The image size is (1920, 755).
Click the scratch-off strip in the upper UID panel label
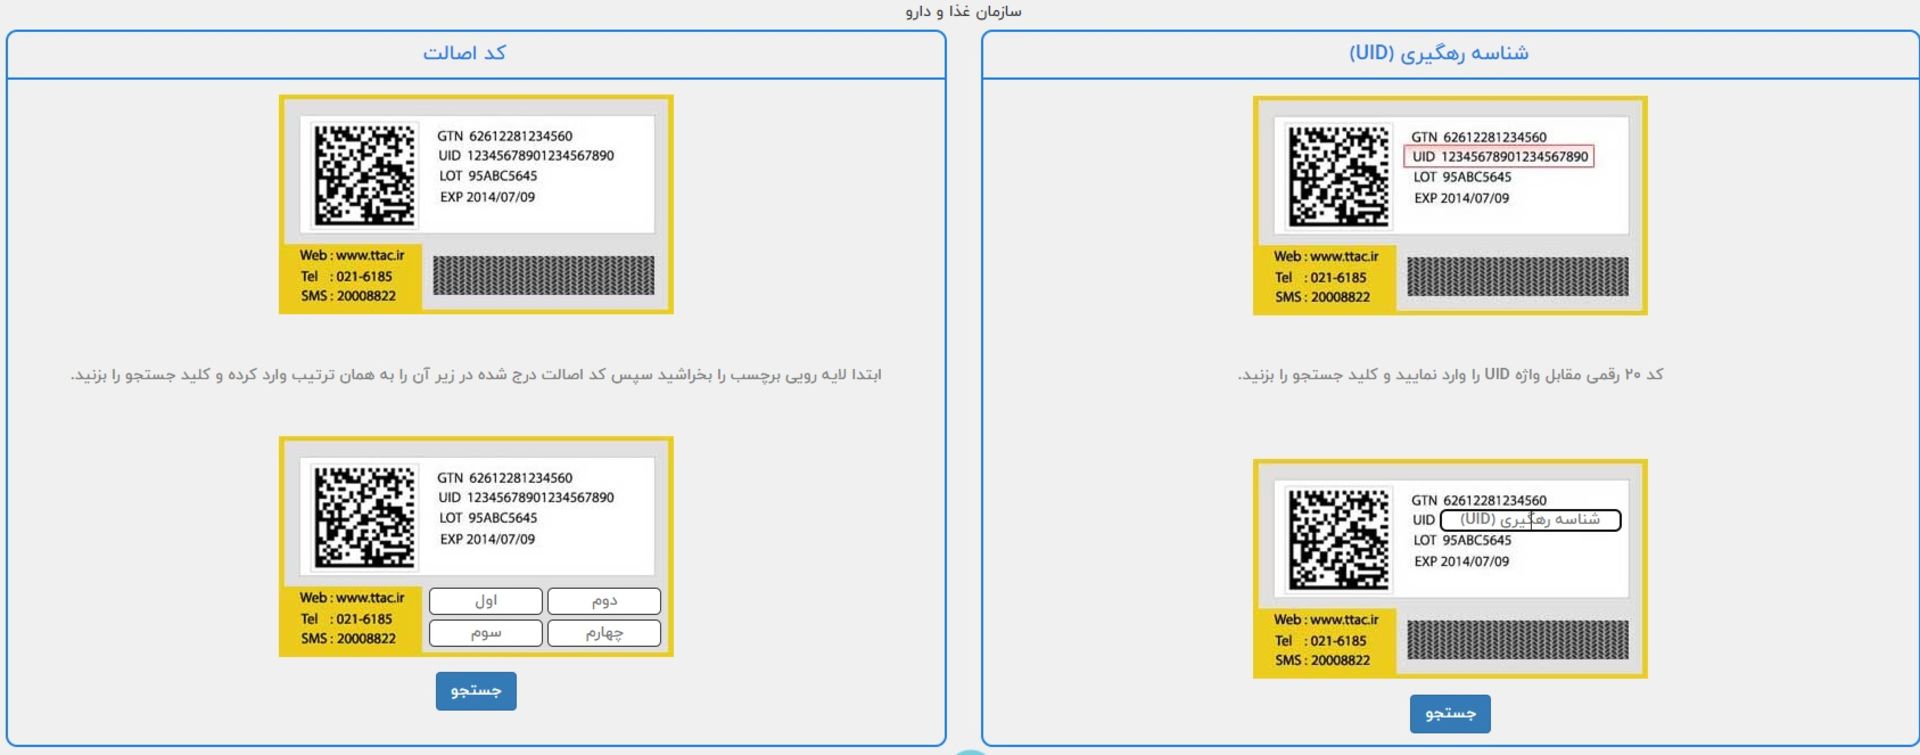(x=1517, y=276)
